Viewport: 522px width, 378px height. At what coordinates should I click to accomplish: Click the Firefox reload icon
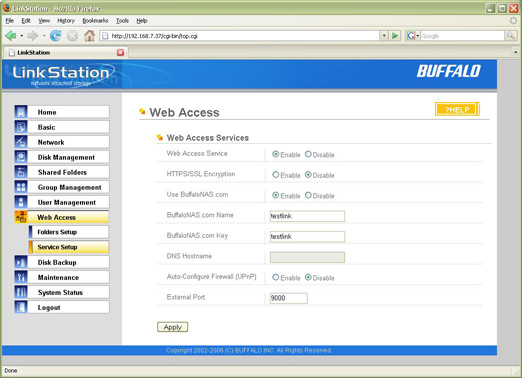pos(55,36)
